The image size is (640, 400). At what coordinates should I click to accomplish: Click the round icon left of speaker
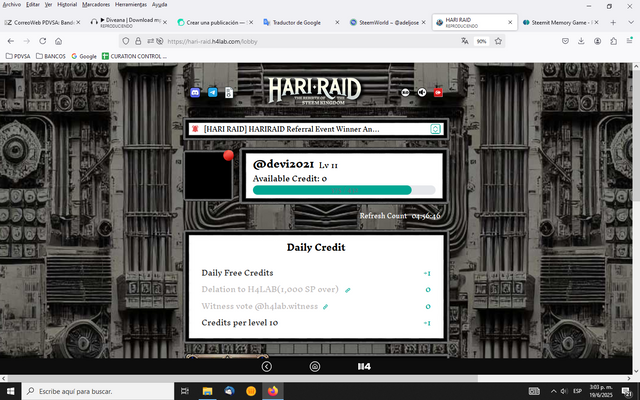click(x=405, y=93)
